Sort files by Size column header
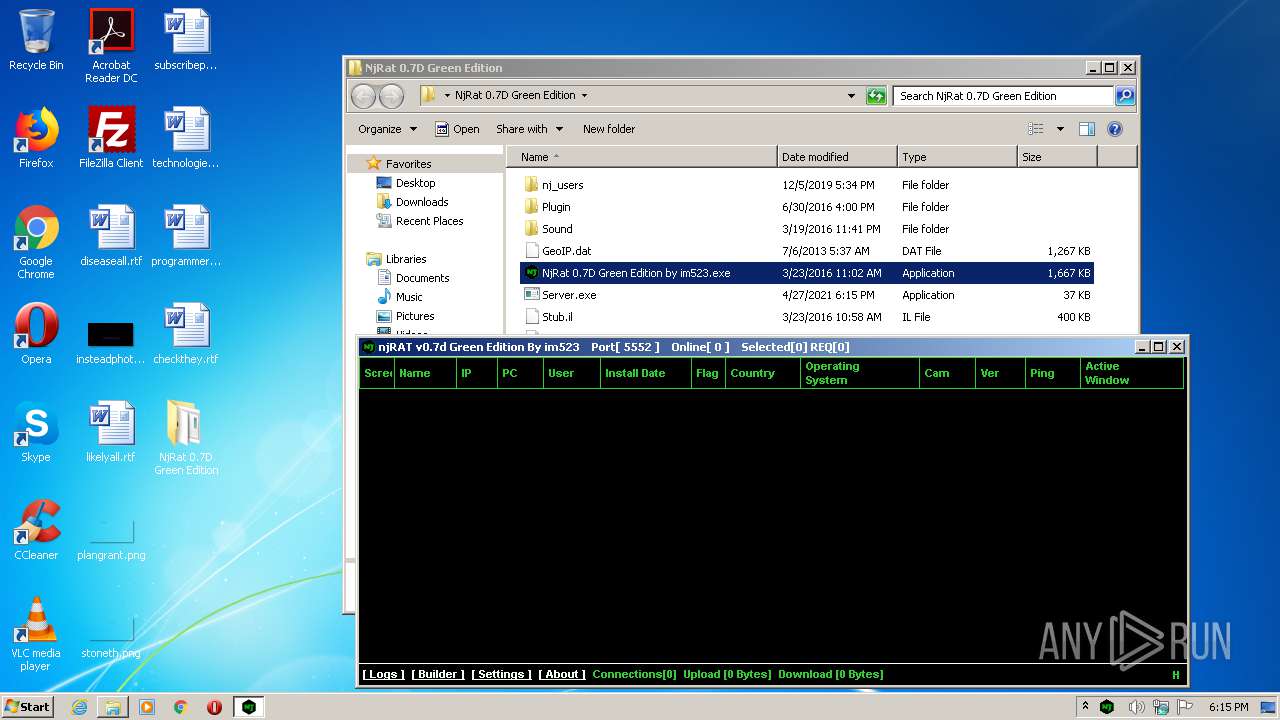 click(1057, 157)
